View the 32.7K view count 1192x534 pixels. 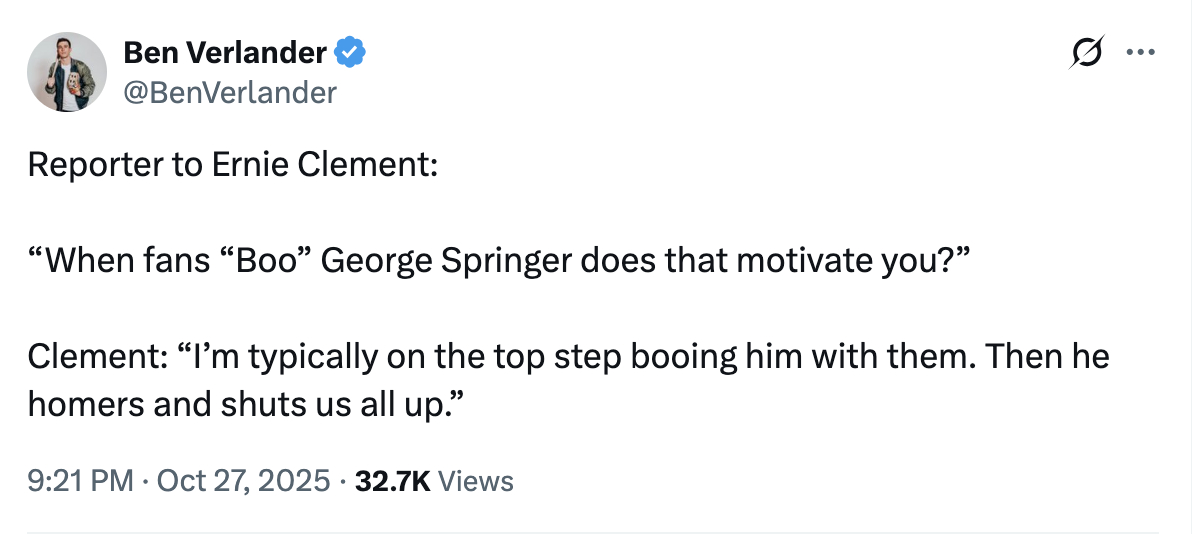[x=393, y=481]
